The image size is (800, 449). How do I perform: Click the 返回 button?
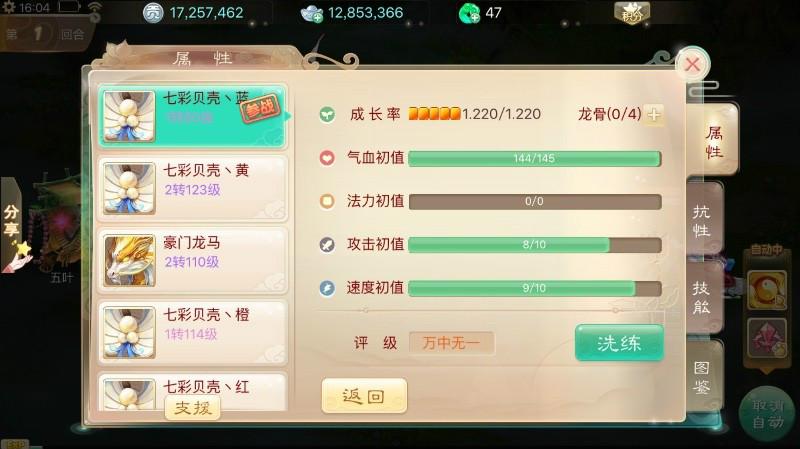[364, 396]
